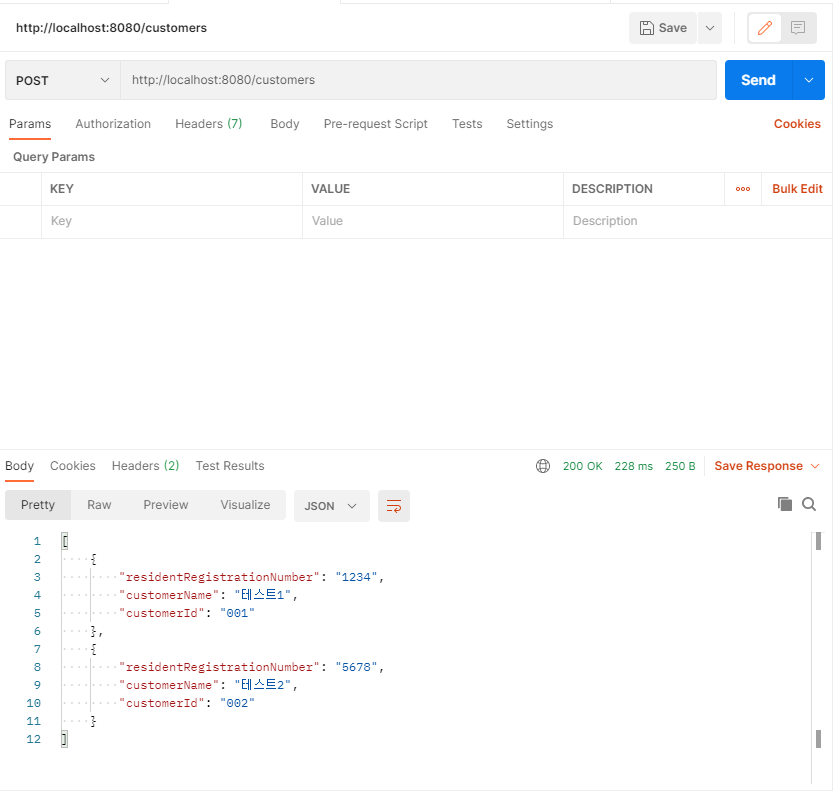
Task: Open the response Headers (2) tab
Action: [x=146, y=466]
